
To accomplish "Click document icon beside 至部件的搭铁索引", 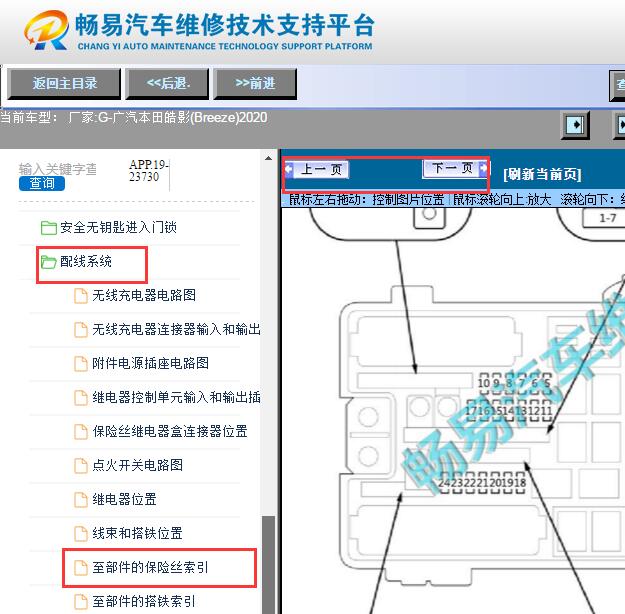I will [81, 602].
